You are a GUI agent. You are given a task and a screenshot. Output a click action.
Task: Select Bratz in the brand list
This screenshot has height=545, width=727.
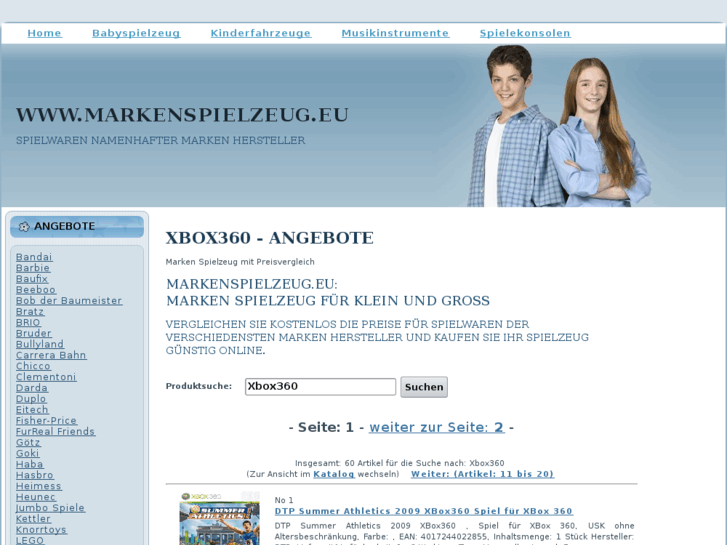(x=30, y=312)
